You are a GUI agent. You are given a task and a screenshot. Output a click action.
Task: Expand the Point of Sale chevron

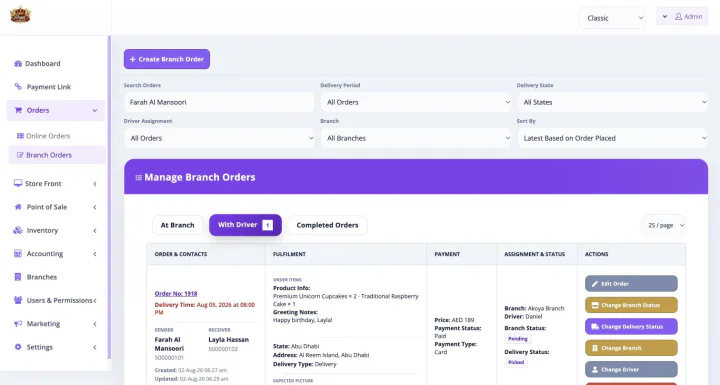click(x=95, y=207)
